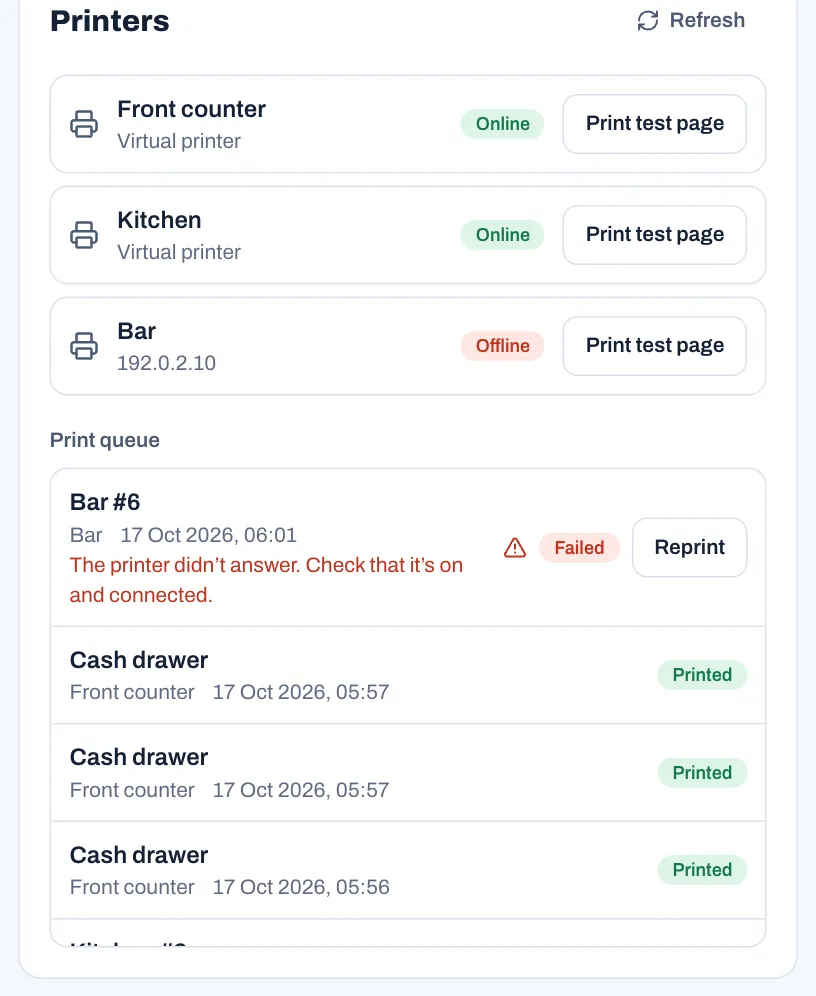
Task: Click the red Failed status badge
Action: [x=579, y=548]
